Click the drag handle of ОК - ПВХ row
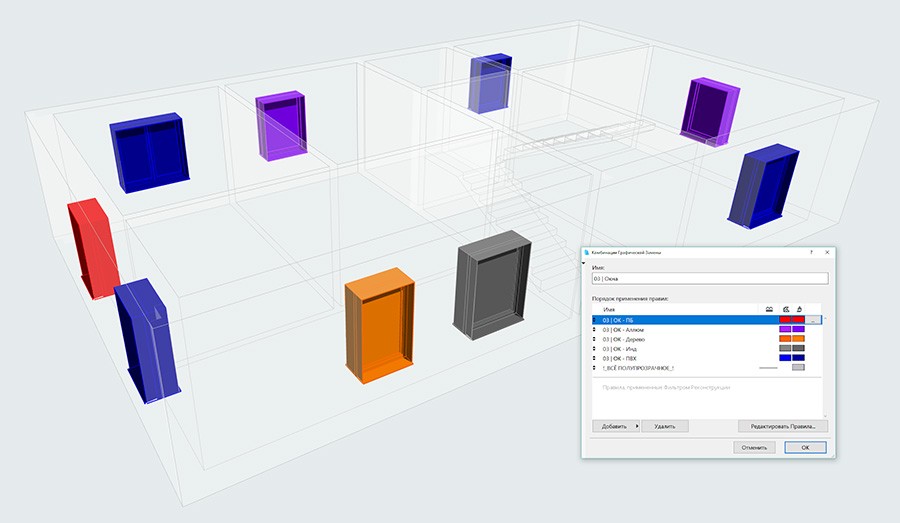900x523 pixels. pos(595,358)
